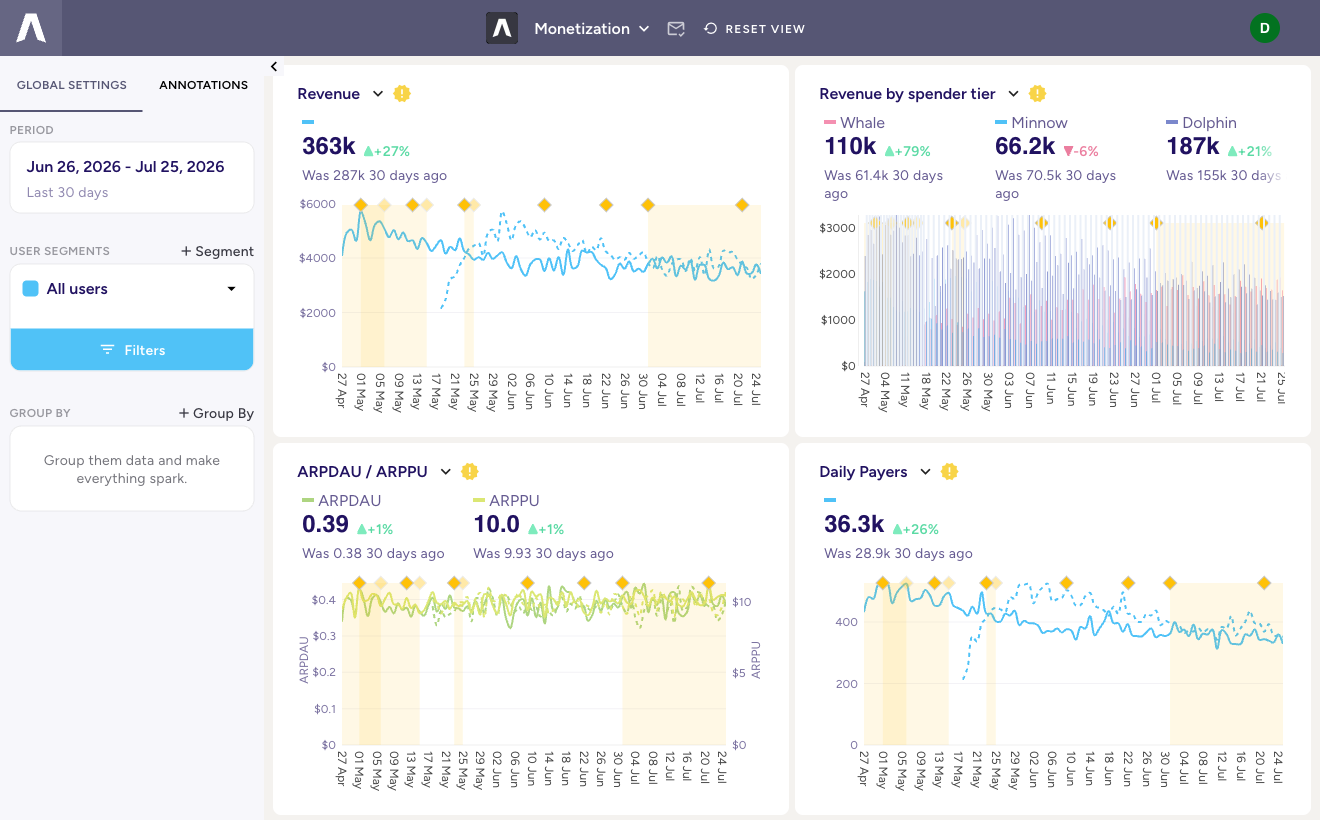Viewport: 1320px width, 820px height.
Task: Click the warning badge beside Revenue by spender tier
Action: coord(1038,93)
